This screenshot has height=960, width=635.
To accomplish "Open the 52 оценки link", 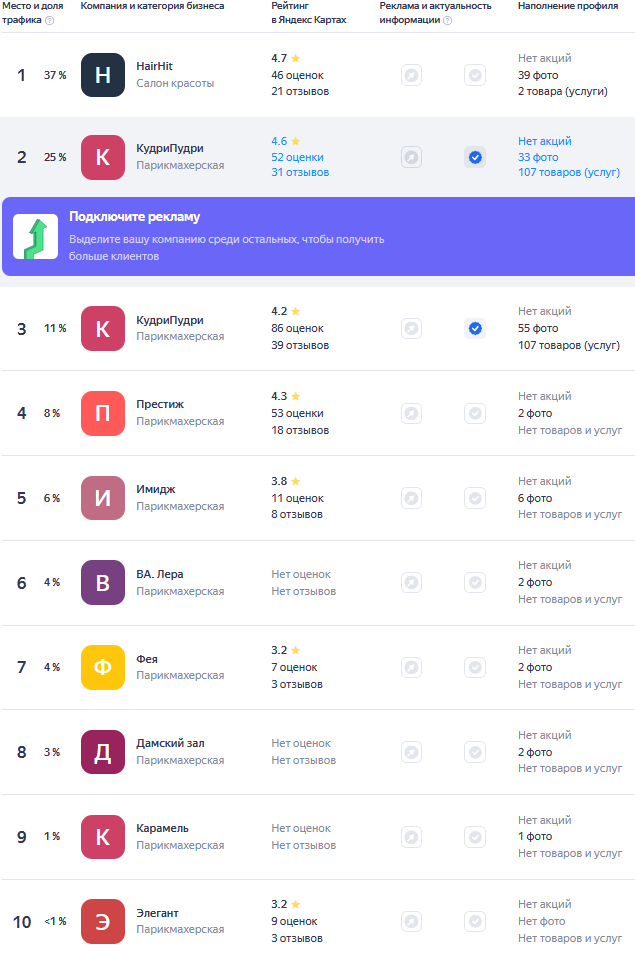I will coord(298,157).
